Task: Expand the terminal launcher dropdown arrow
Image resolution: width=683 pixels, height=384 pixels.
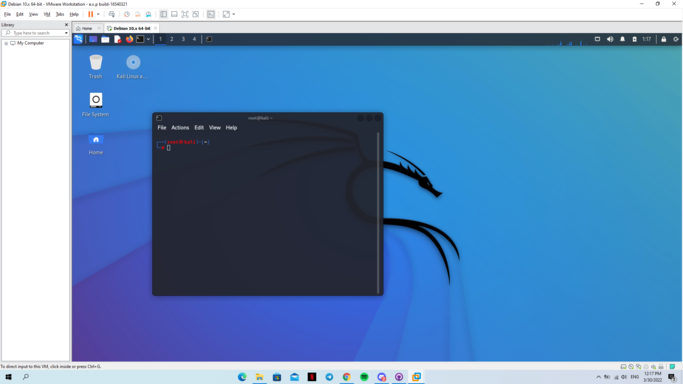Action: click(149, 39)
